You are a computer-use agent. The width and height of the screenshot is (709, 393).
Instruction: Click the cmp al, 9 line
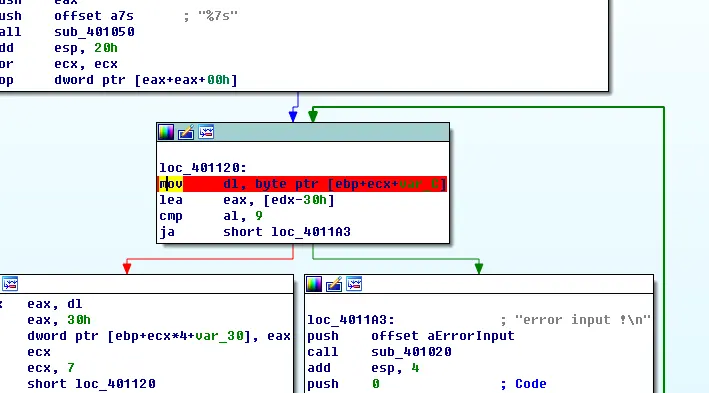(x=211, y=216)
